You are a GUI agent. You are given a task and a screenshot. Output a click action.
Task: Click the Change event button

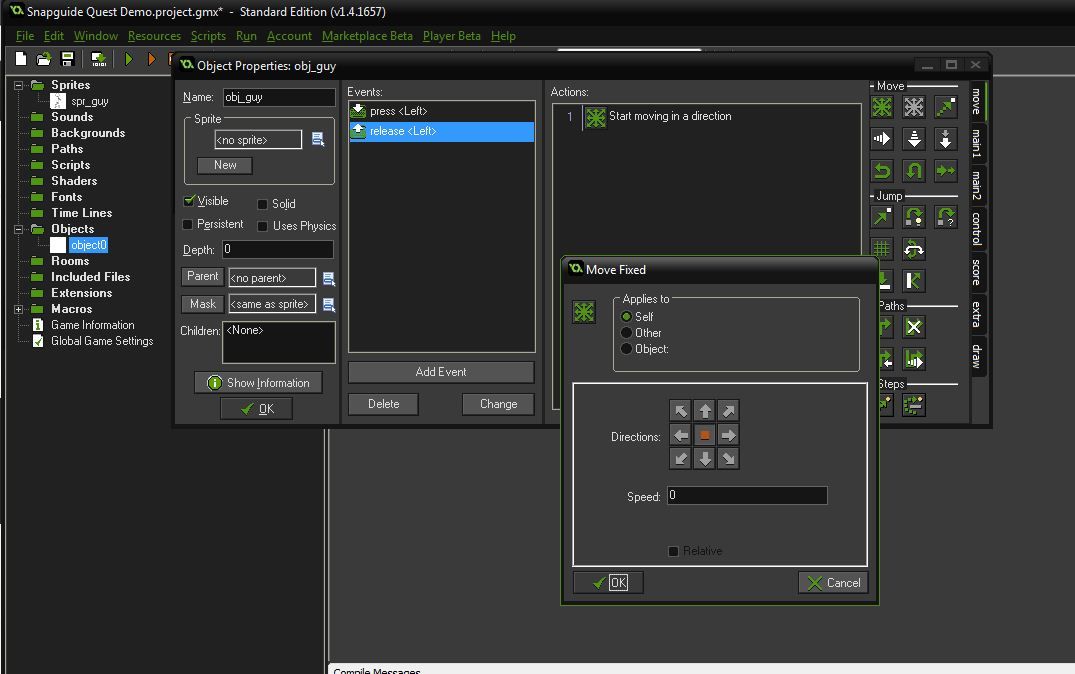click(498, 404)
